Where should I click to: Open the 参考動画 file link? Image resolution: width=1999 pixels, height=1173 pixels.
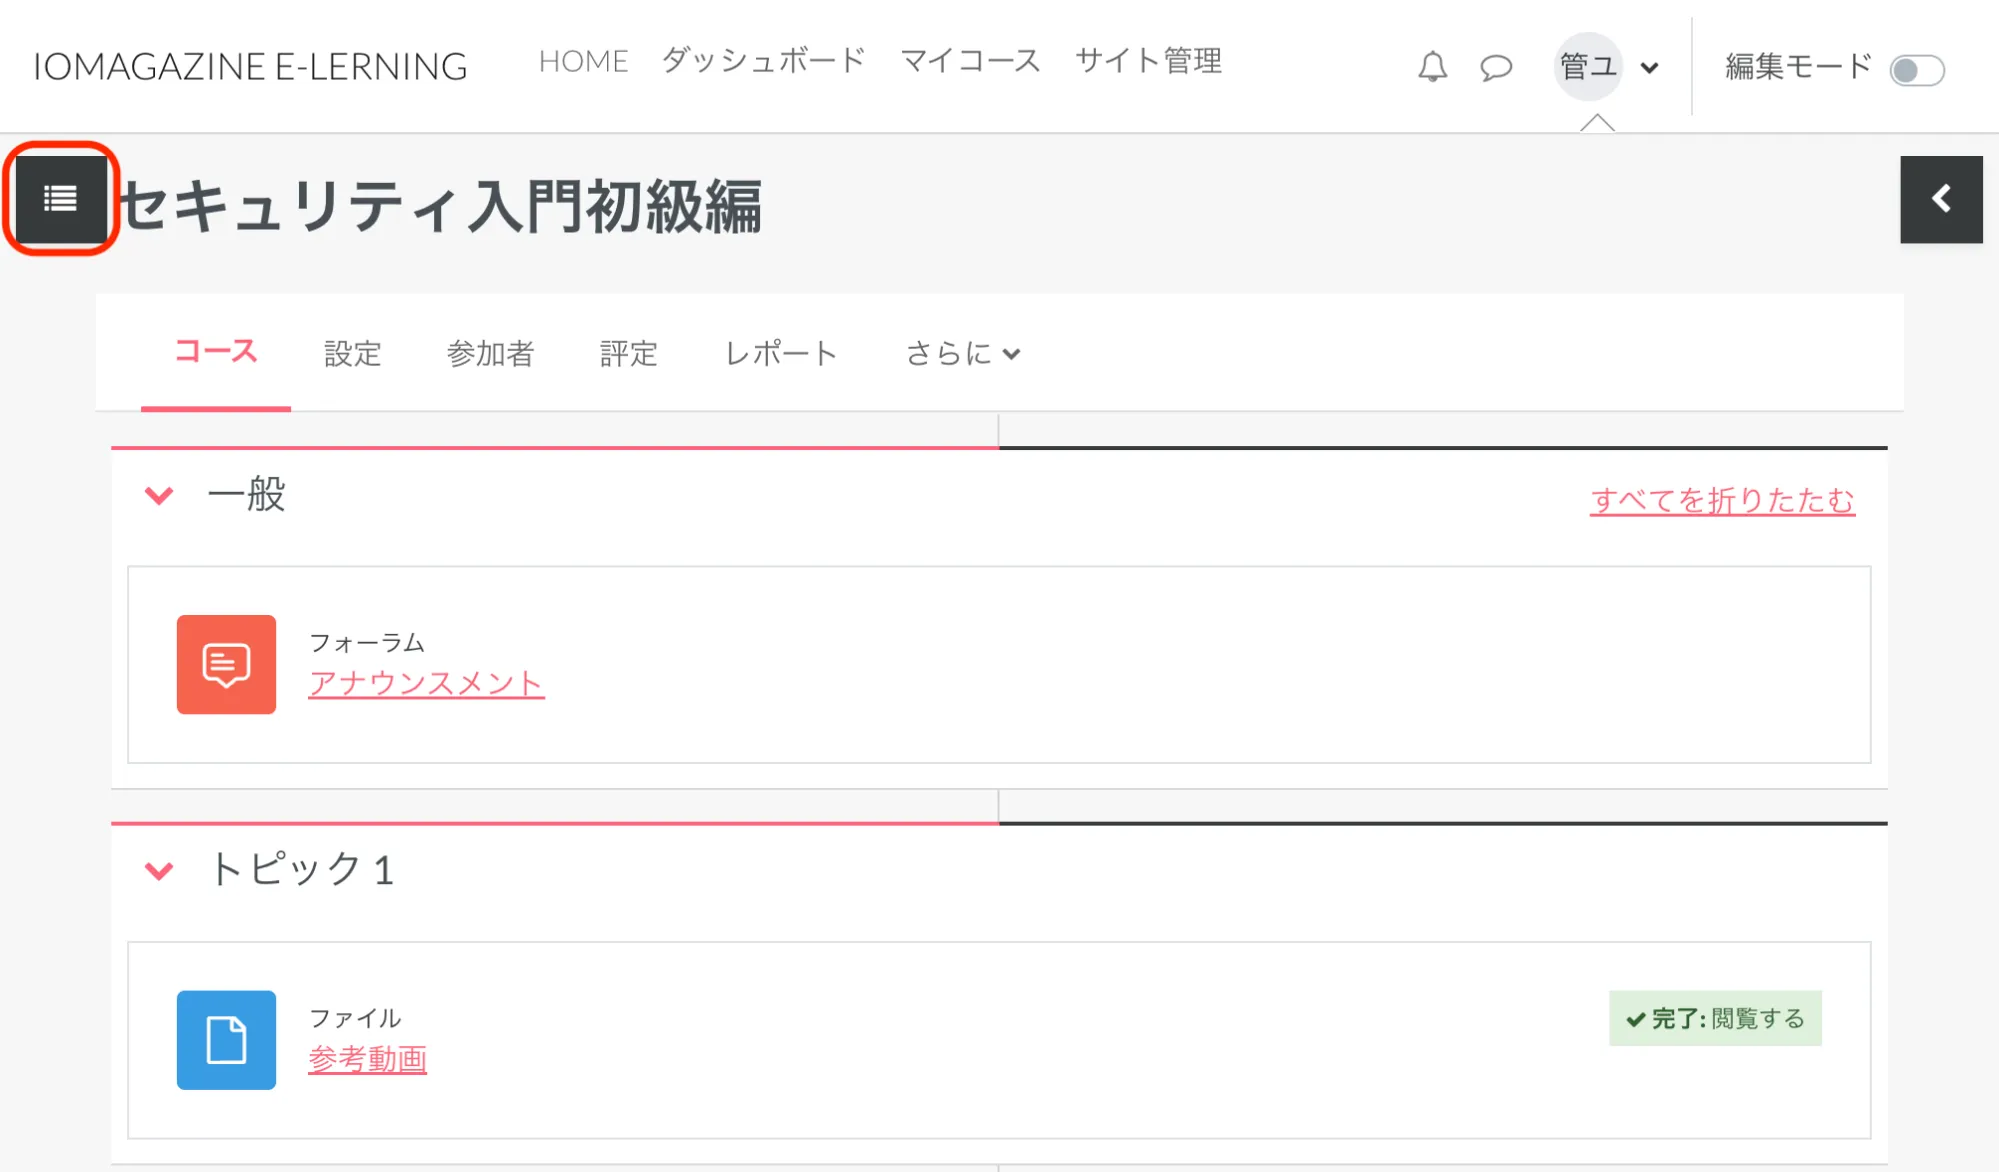367,1059
